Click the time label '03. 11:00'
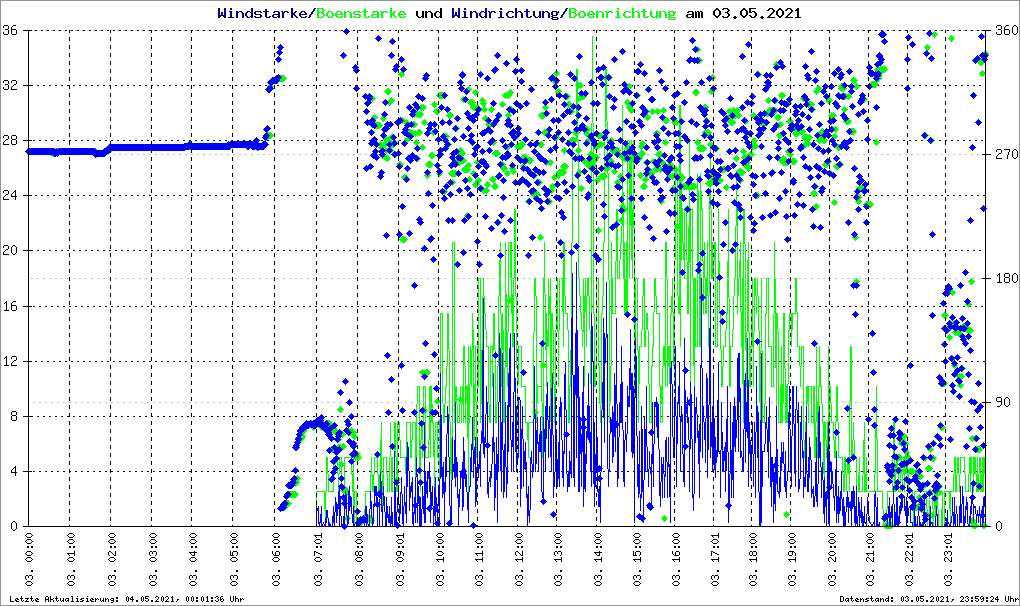This screenshot has height=606, width=1020. [x=479, y=559]
